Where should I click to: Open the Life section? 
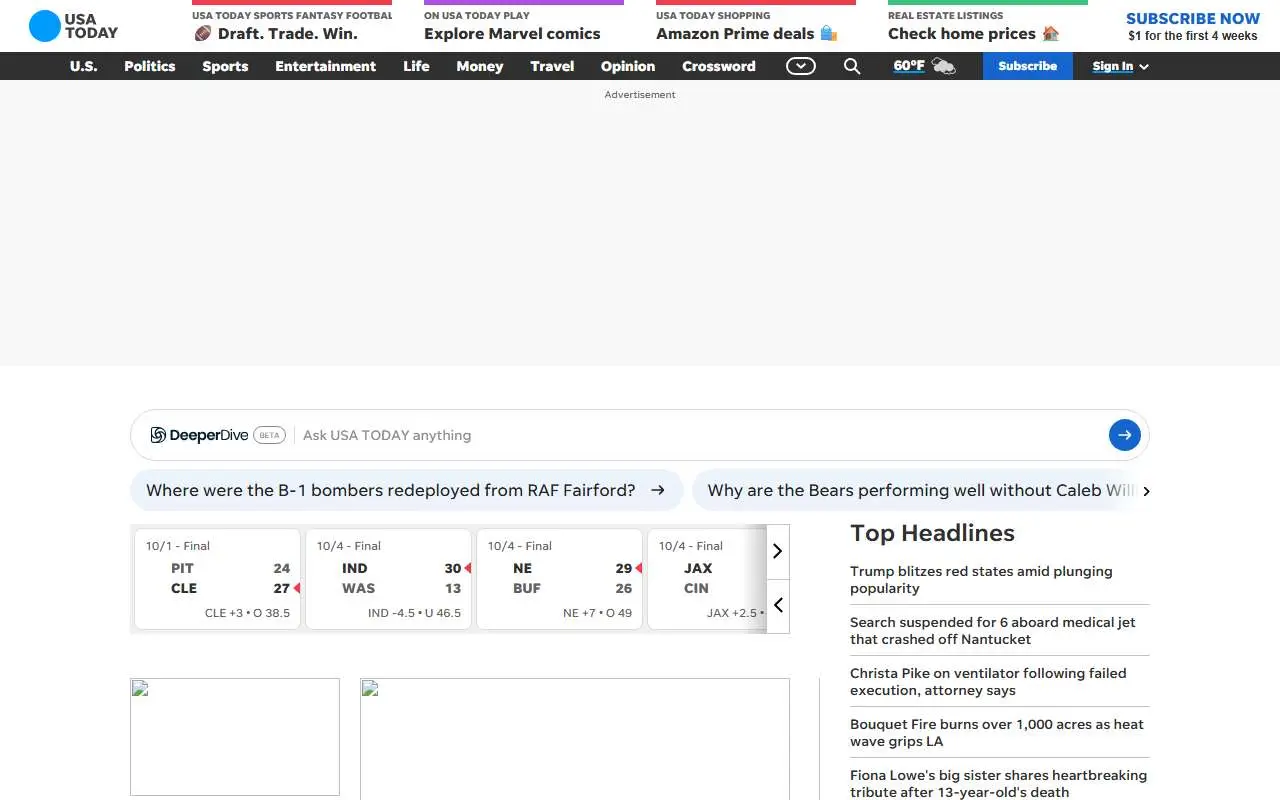pyautogui.click(x=416, y=66)
